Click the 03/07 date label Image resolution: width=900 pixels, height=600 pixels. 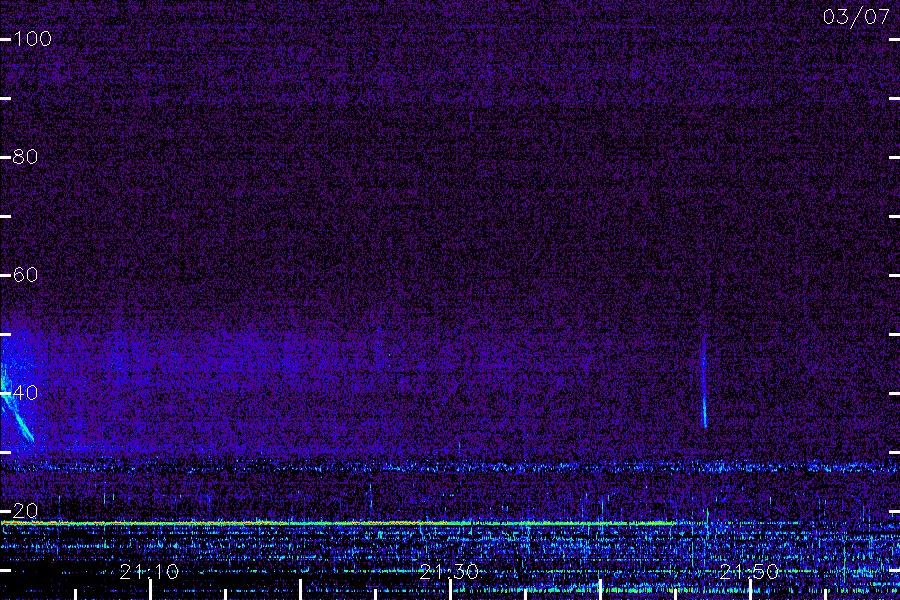coord(856,17)
